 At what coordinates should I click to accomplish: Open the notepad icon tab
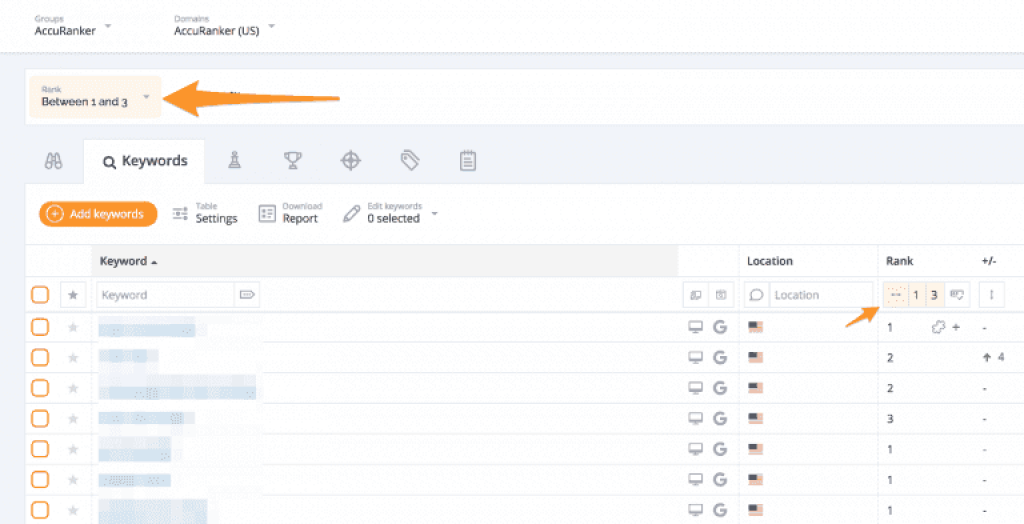[x=467, y=160]
